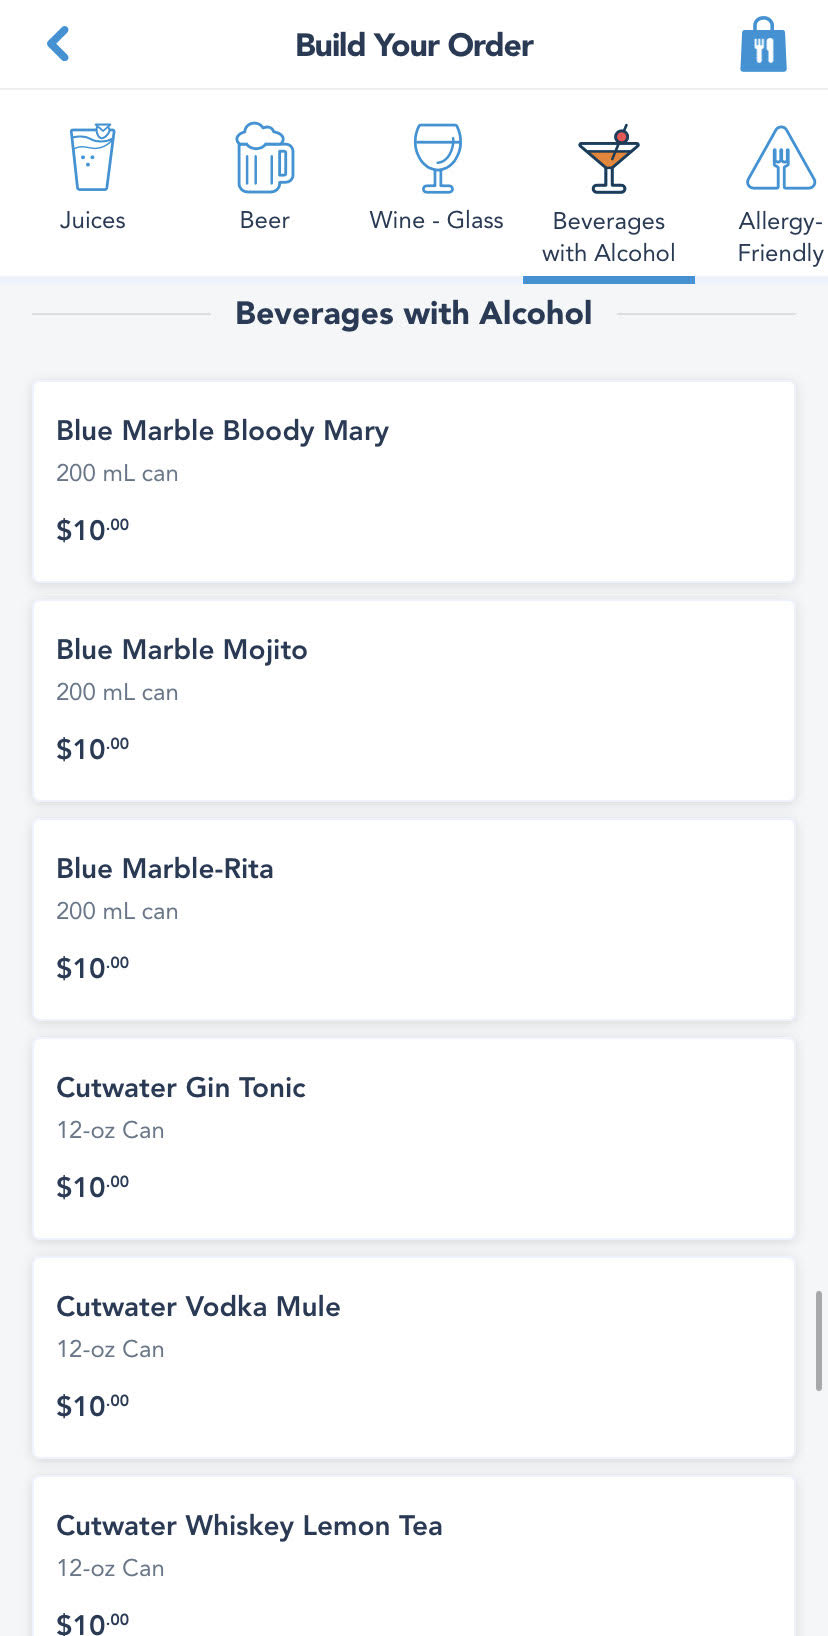The width and height of the screenshot is (828, 1636).
Task: Select Beverages with Alcohol tab label
Action: [608, 237]
